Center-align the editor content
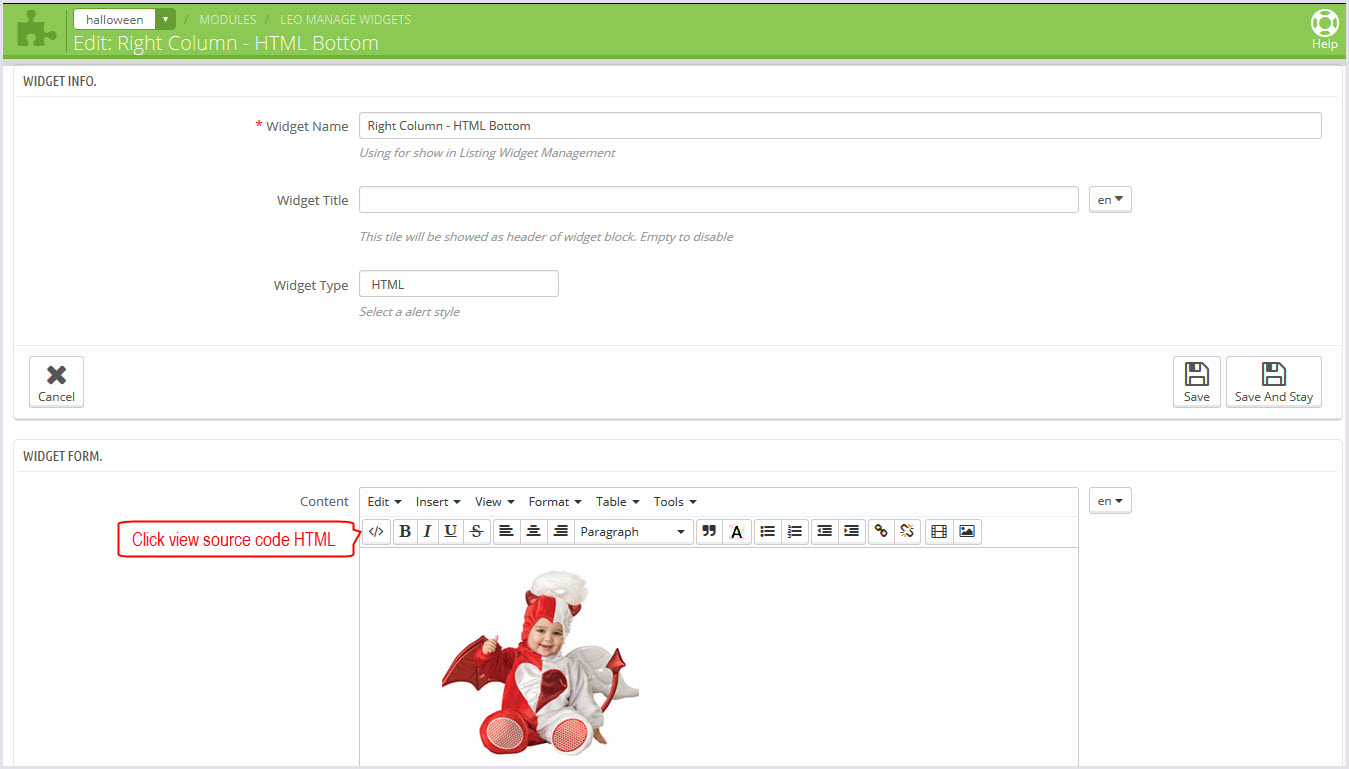 click(x=534, y=531)
